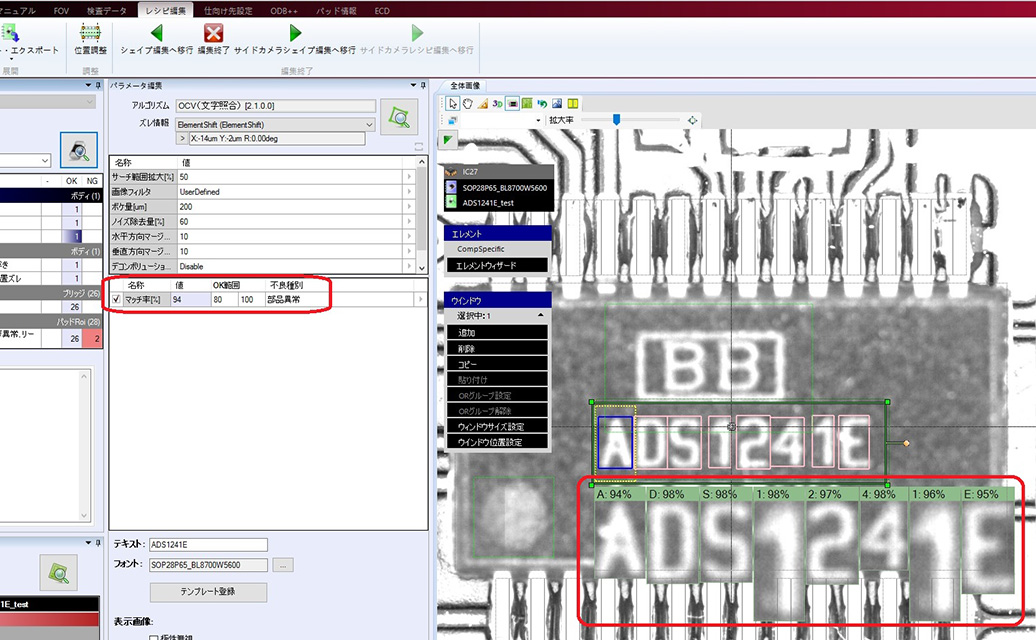Select the triangle ruler measure tool
The height and width of the screenshot is (640, 1036).
coord(483,104)
